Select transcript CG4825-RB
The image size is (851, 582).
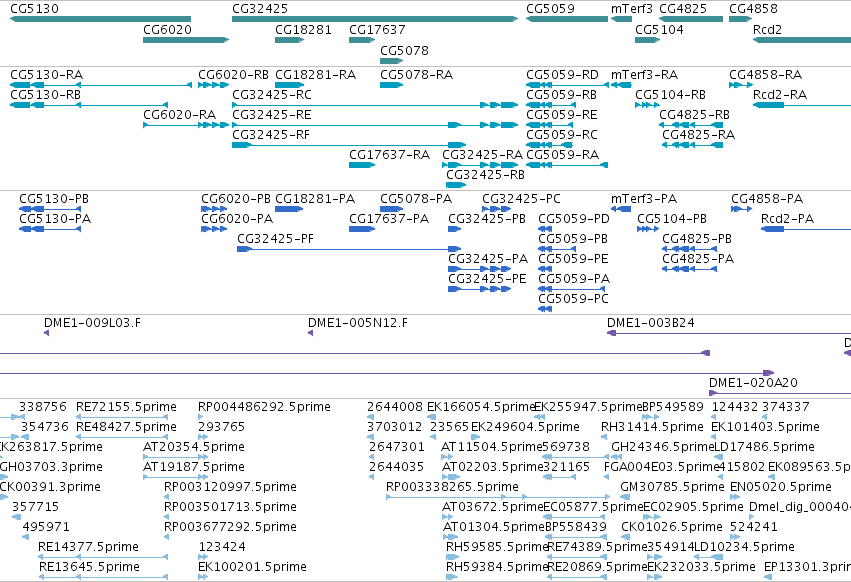[x=691, y=125]
